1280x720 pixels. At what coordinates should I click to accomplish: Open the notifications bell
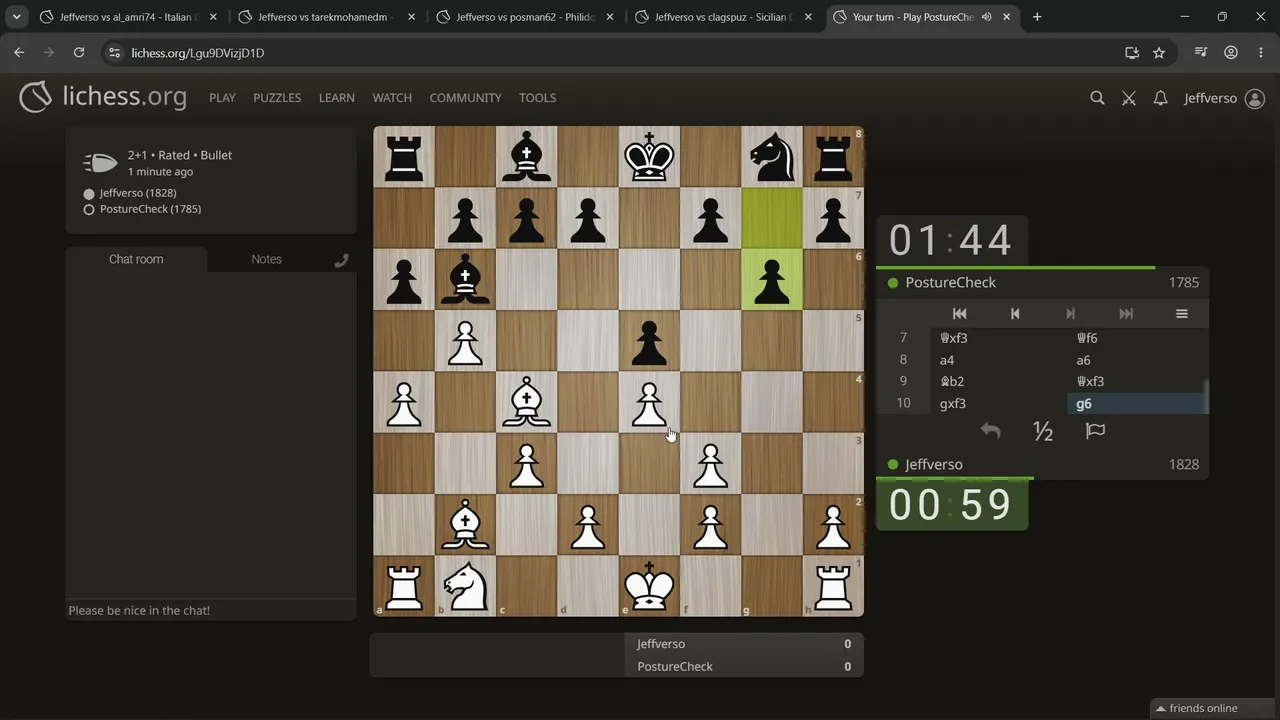click(1160, 98)
